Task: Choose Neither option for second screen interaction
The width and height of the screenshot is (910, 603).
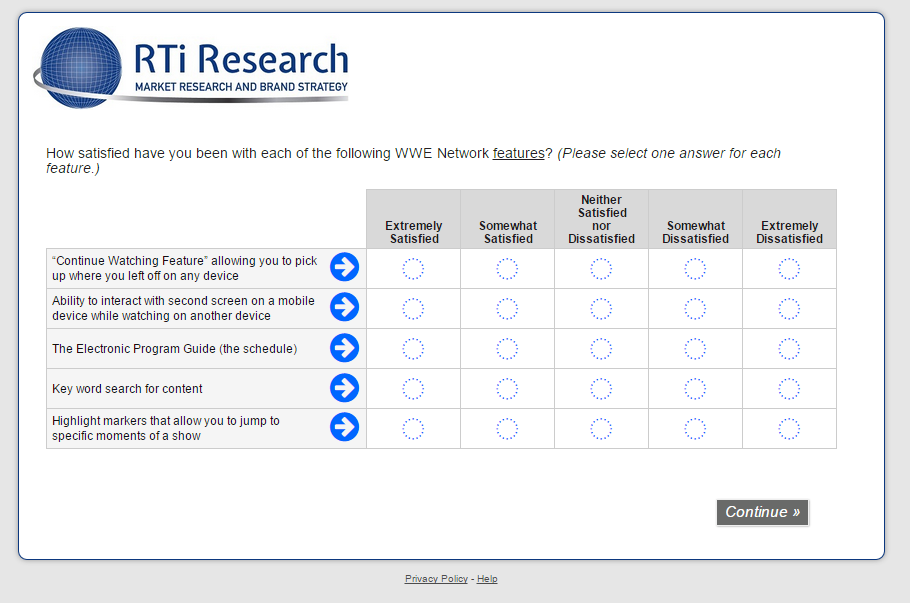Action: [x=601, y=309]
